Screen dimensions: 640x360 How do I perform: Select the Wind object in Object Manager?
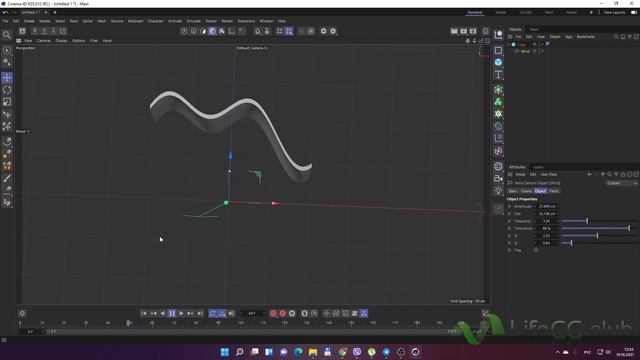click(525, 51)
